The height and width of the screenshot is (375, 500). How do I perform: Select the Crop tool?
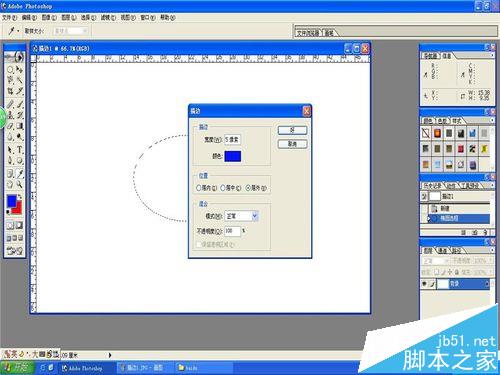pos(10,91)
